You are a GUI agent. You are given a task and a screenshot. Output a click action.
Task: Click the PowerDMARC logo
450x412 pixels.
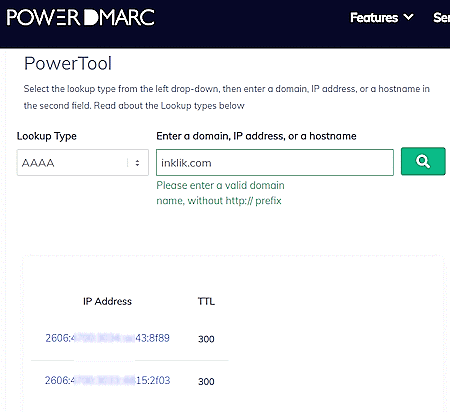click(80, 17)
